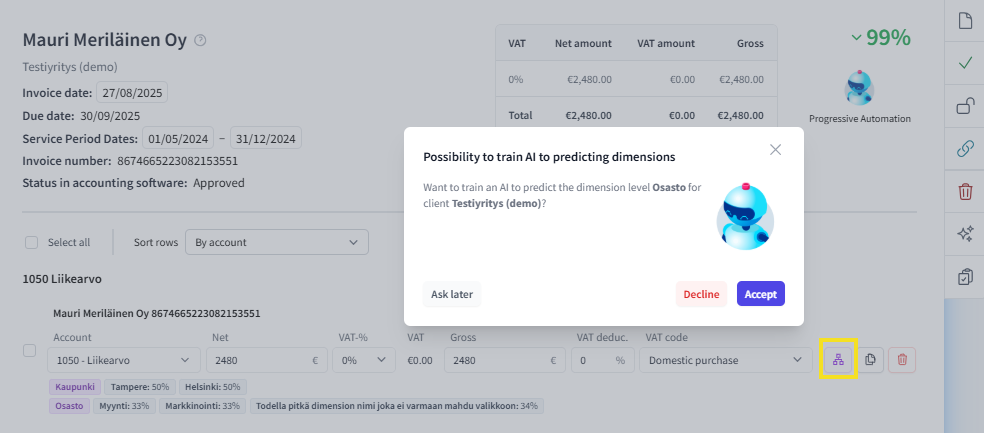
Task: Expand the 1050 - Liikearvo account dropdown
Action: click(x=126, y=360)
